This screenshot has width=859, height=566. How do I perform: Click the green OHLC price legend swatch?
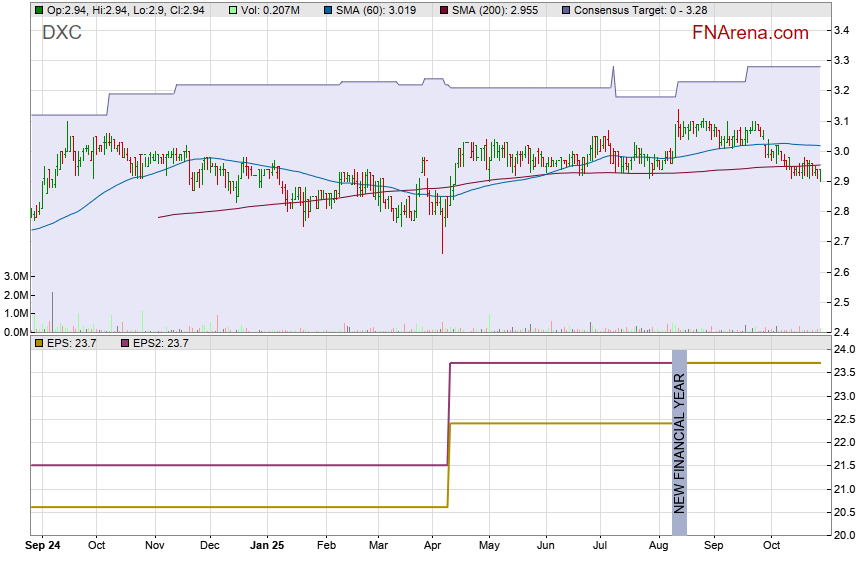(39, 10)
